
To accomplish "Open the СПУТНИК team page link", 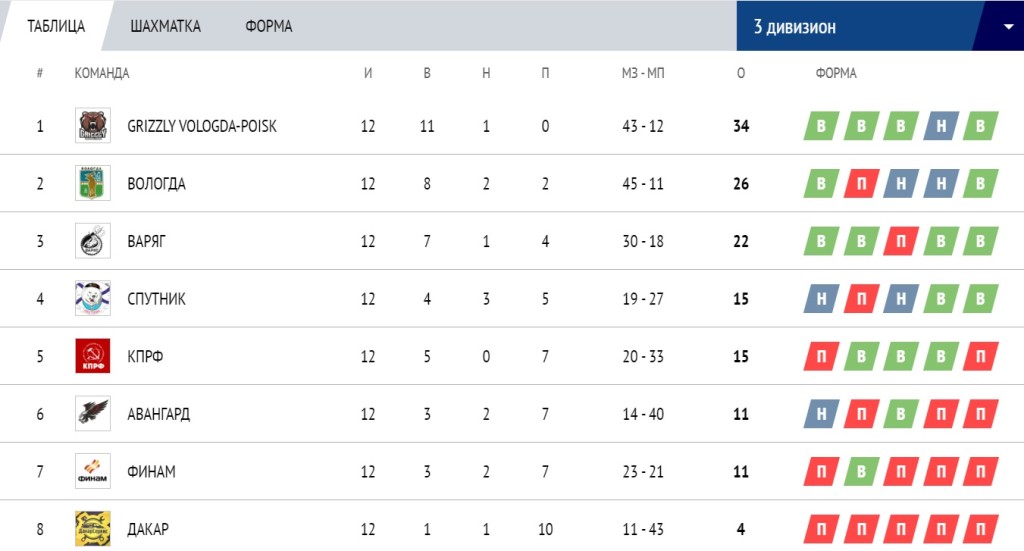I will pos(156,299).
